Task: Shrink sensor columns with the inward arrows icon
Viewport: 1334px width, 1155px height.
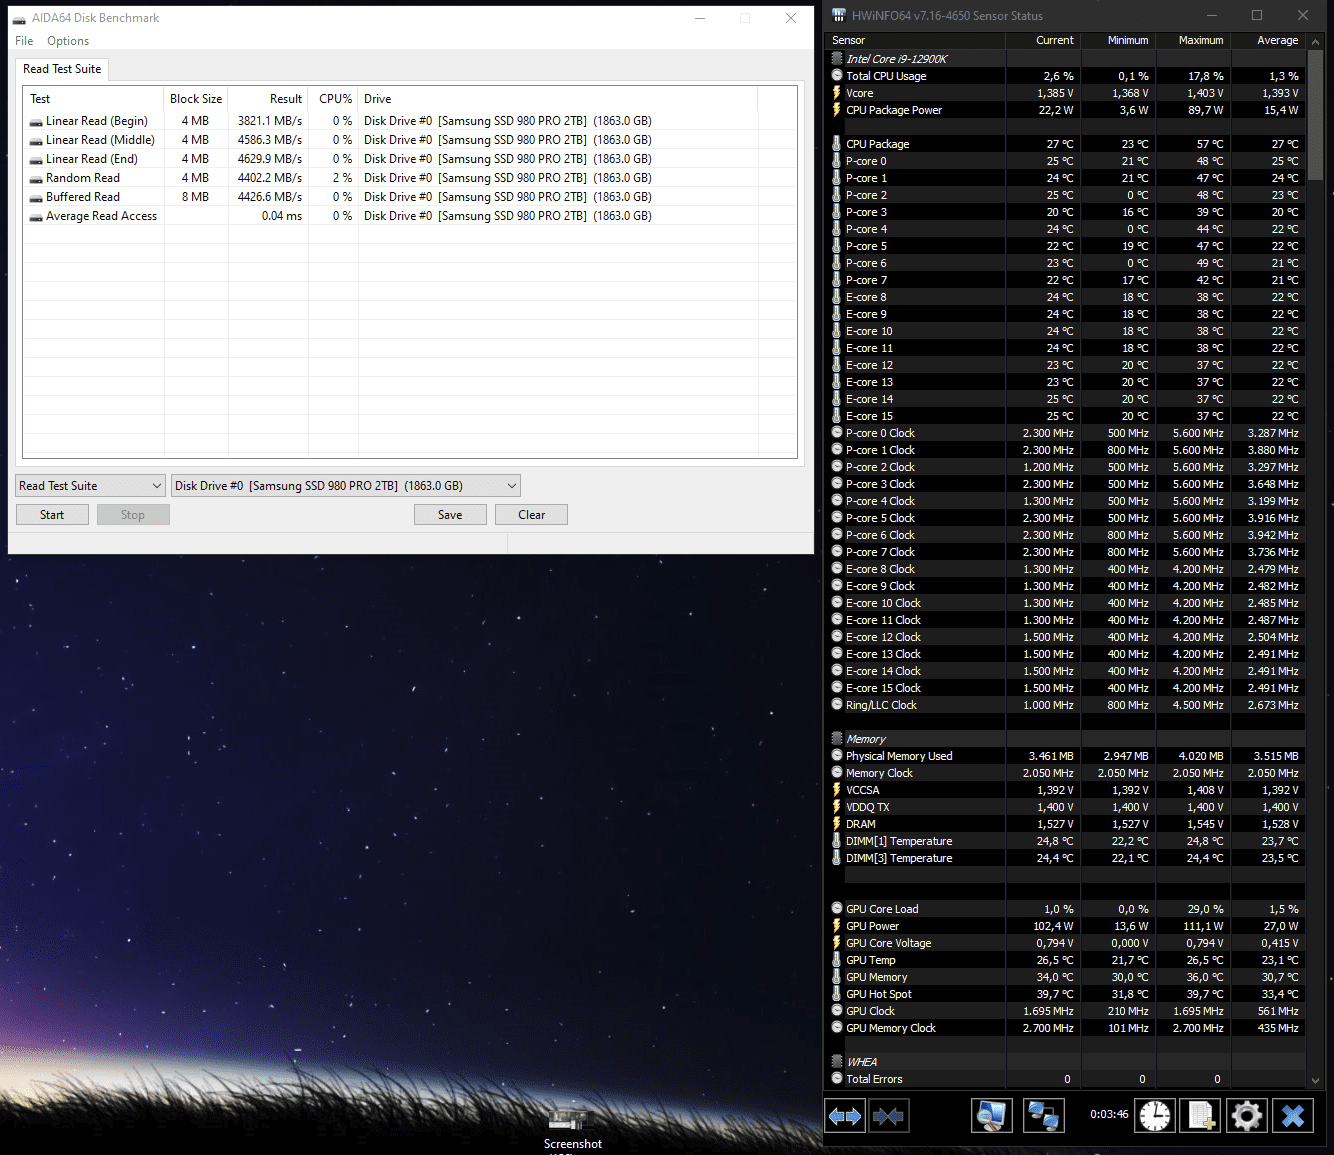Action: [x=888, y=1115]
